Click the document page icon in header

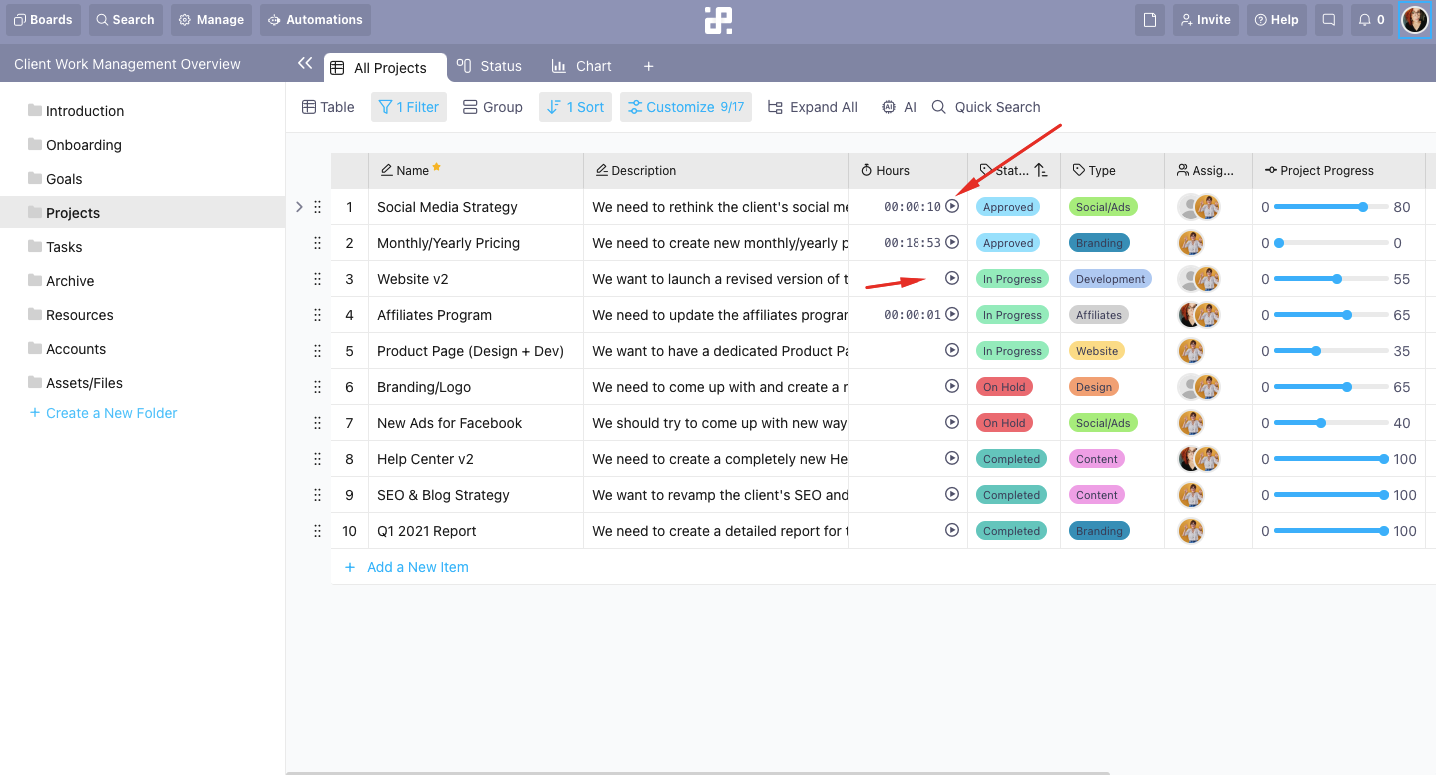tap(1150, 20)
